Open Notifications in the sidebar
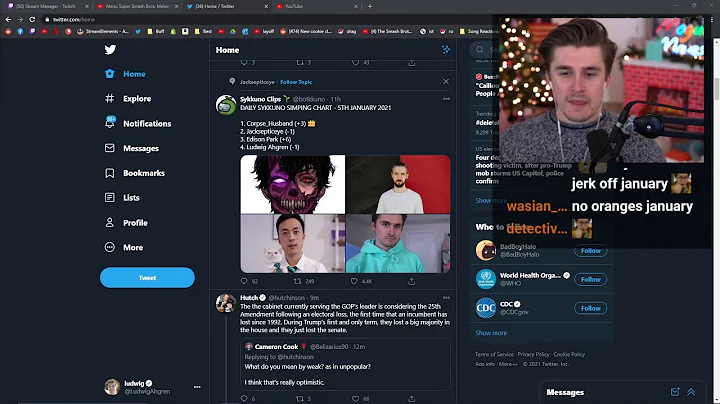This screenshot has width=720, height=404. coord(138,123)
